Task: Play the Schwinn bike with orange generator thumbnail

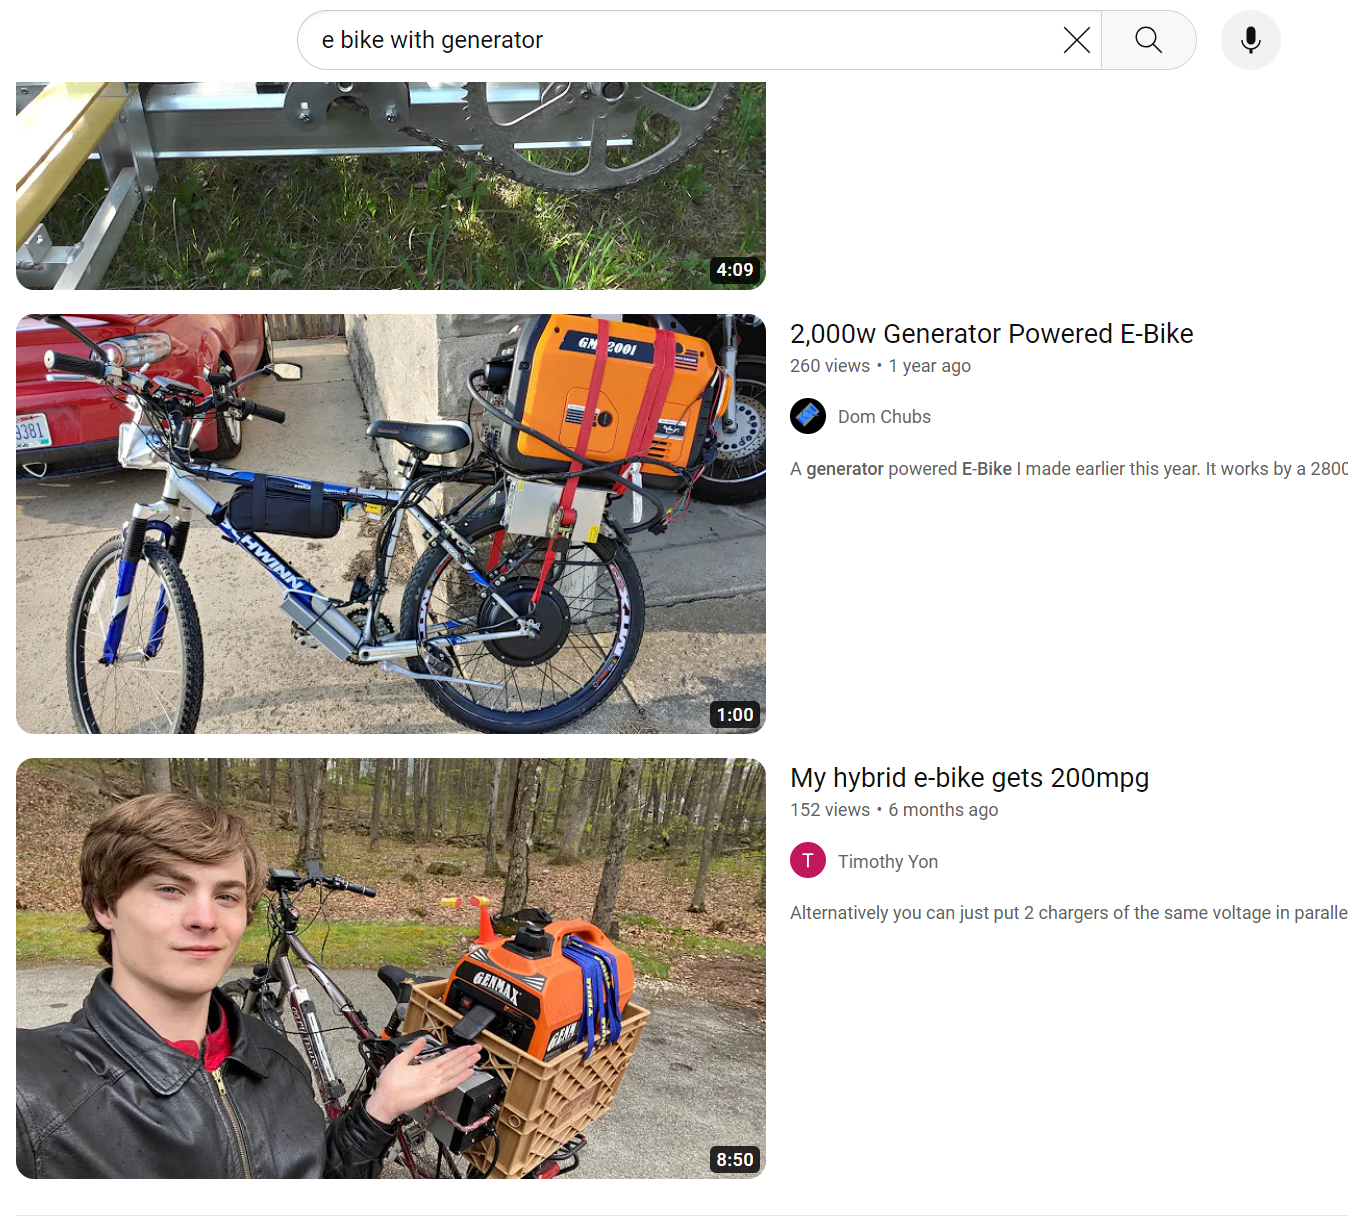Action: (391, 524)
